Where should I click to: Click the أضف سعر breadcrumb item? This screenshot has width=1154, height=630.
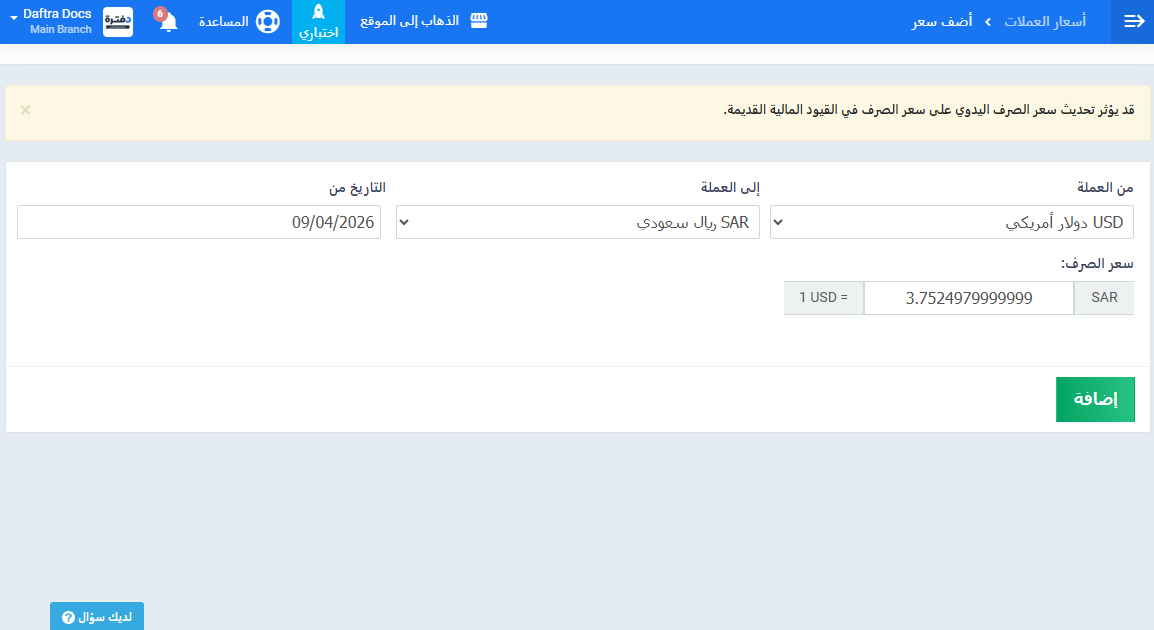pos(942,22)
